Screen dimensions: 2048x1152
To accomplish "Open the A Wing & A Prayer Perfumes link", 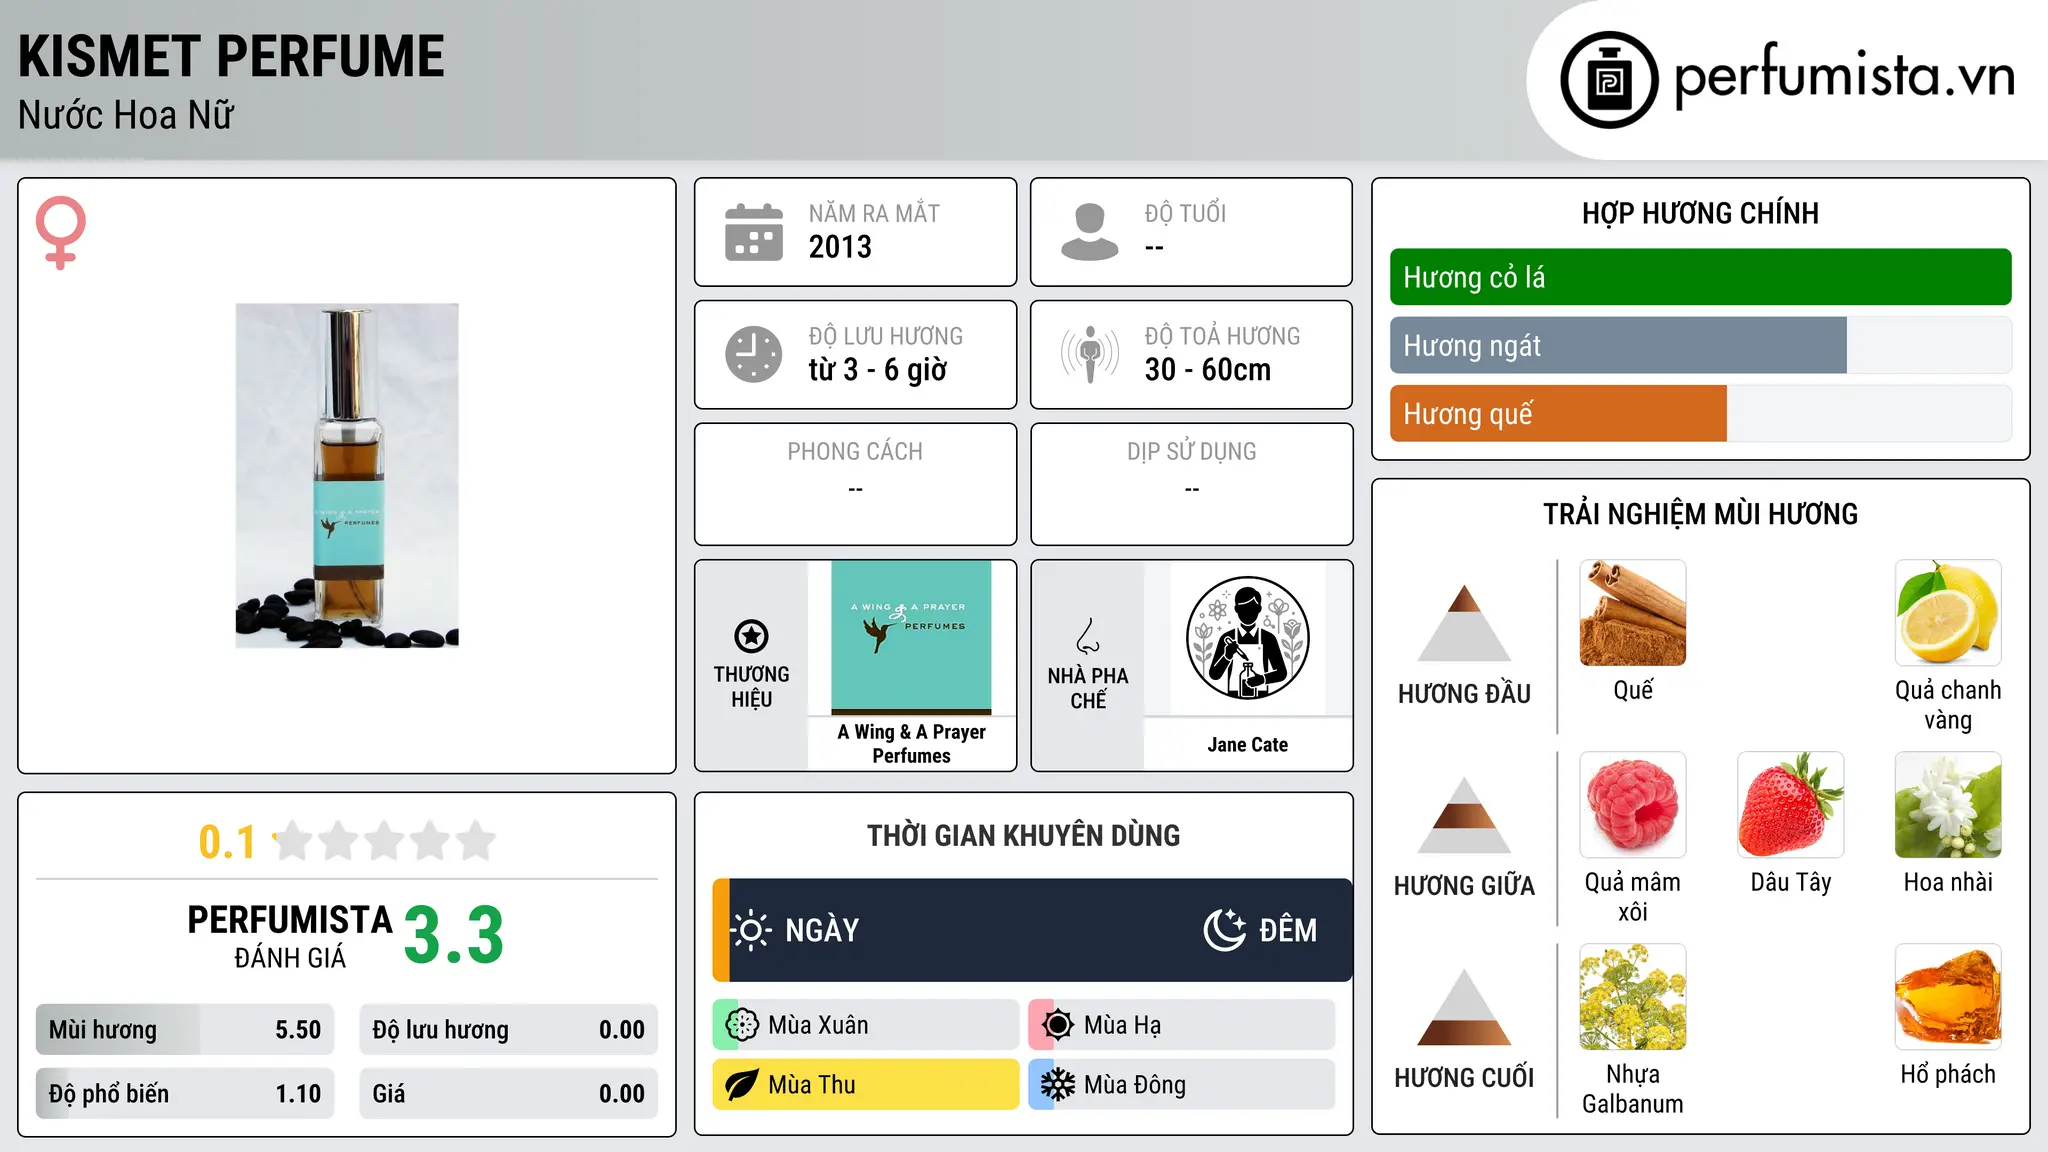I will click(912, 744).
